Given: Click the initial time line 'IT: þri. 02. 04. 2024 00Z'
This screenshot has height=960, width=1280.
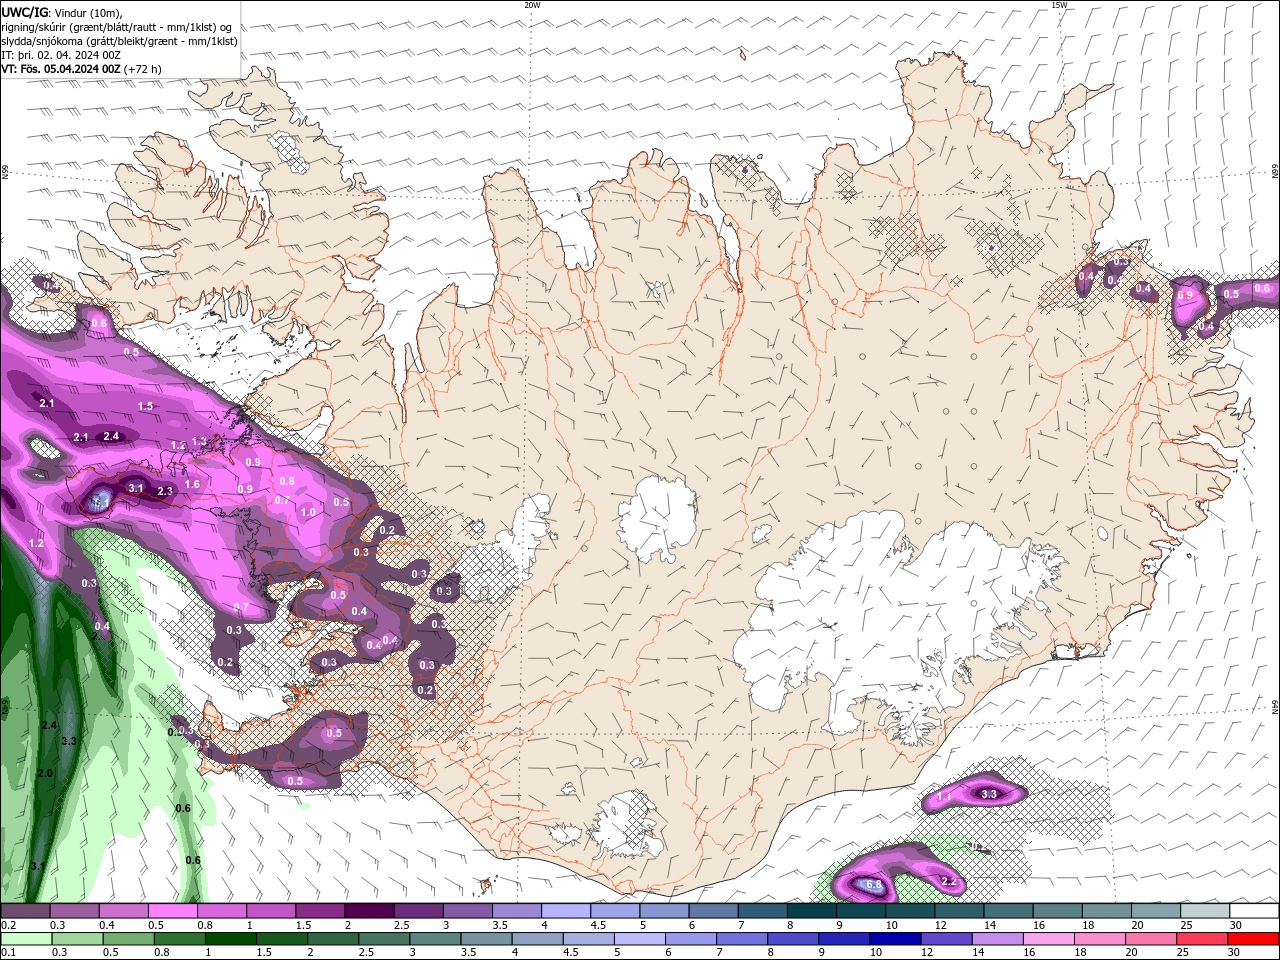Looking at the screenshot, I should (61, 55).
